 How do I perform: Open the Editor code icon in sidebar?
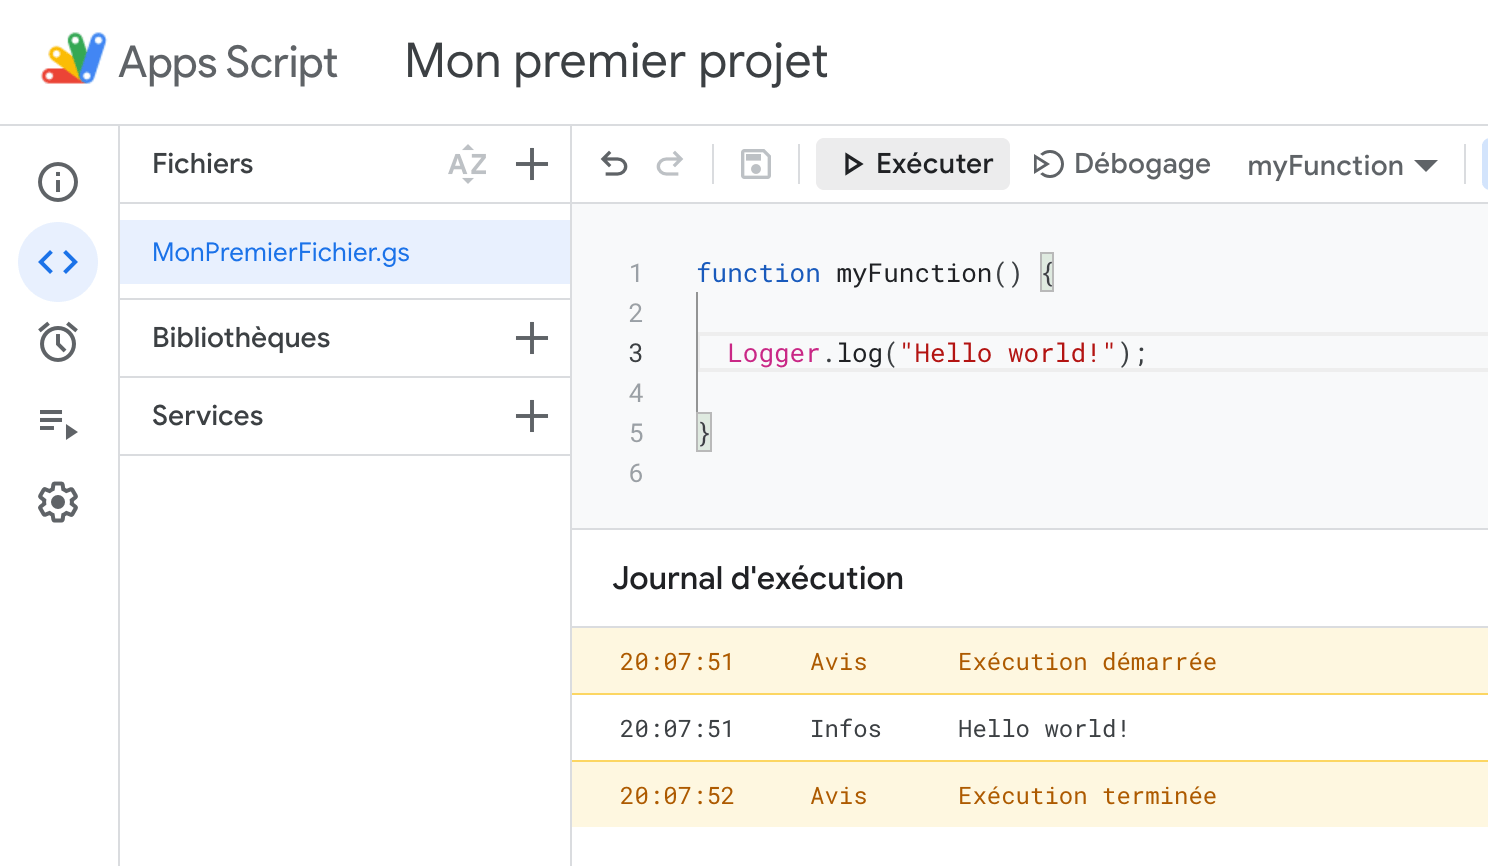[x=58, y=262]
